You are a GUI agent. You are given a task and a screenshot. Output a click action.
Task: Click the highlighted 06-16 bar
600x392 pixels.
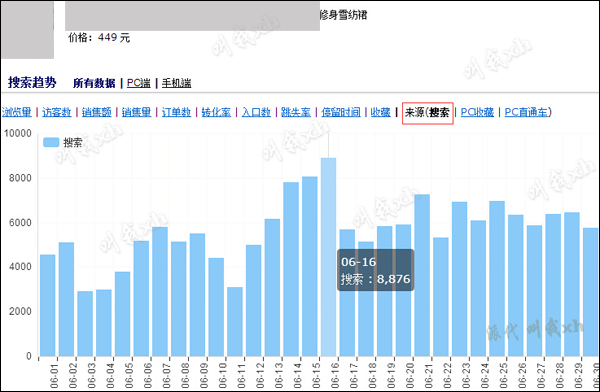[328, 257]
